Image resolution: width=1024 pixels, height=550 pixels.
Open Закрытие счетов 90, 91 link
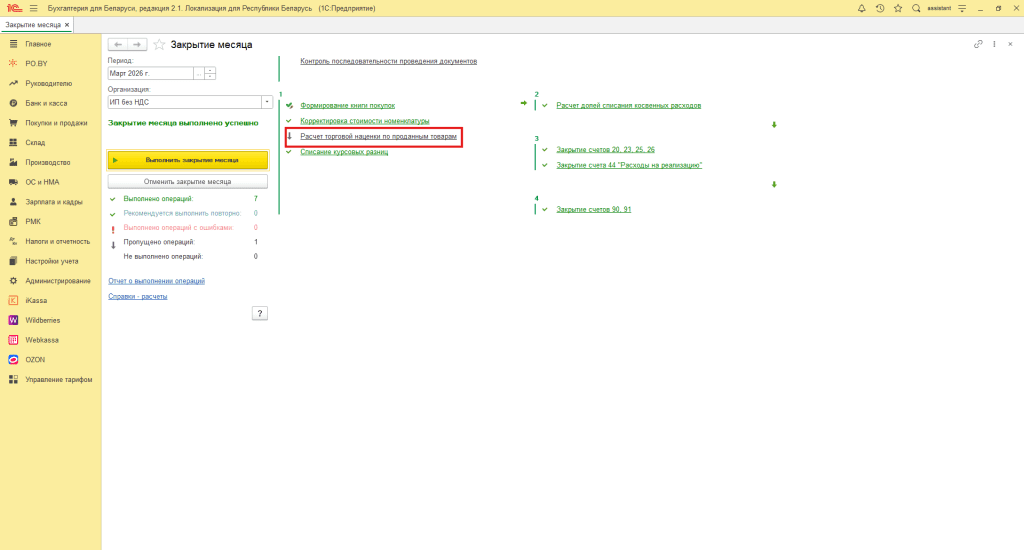(x=594, y=210)
